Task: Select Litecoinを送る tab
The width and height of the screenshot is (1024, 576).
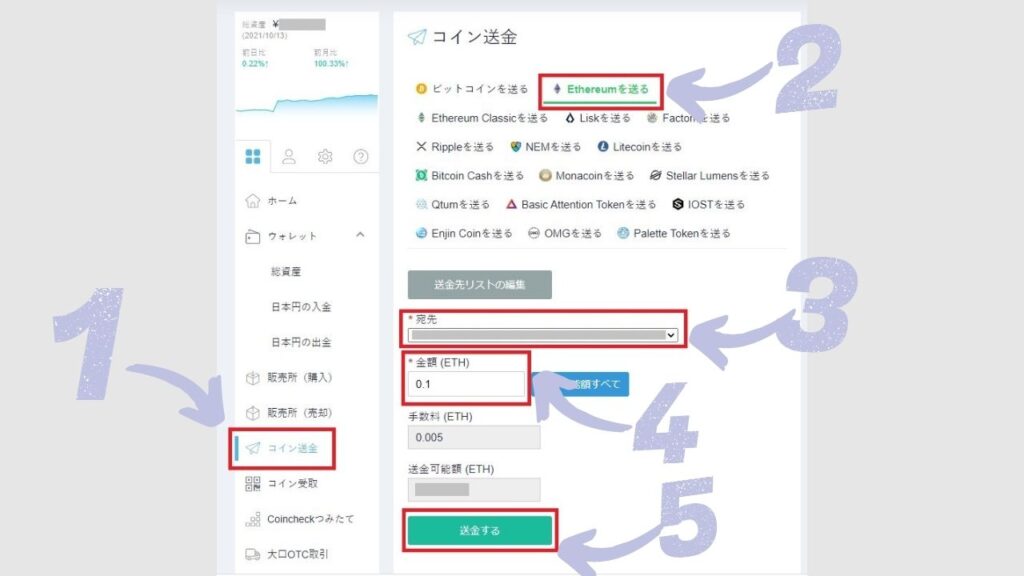Action: pos(639,147)
